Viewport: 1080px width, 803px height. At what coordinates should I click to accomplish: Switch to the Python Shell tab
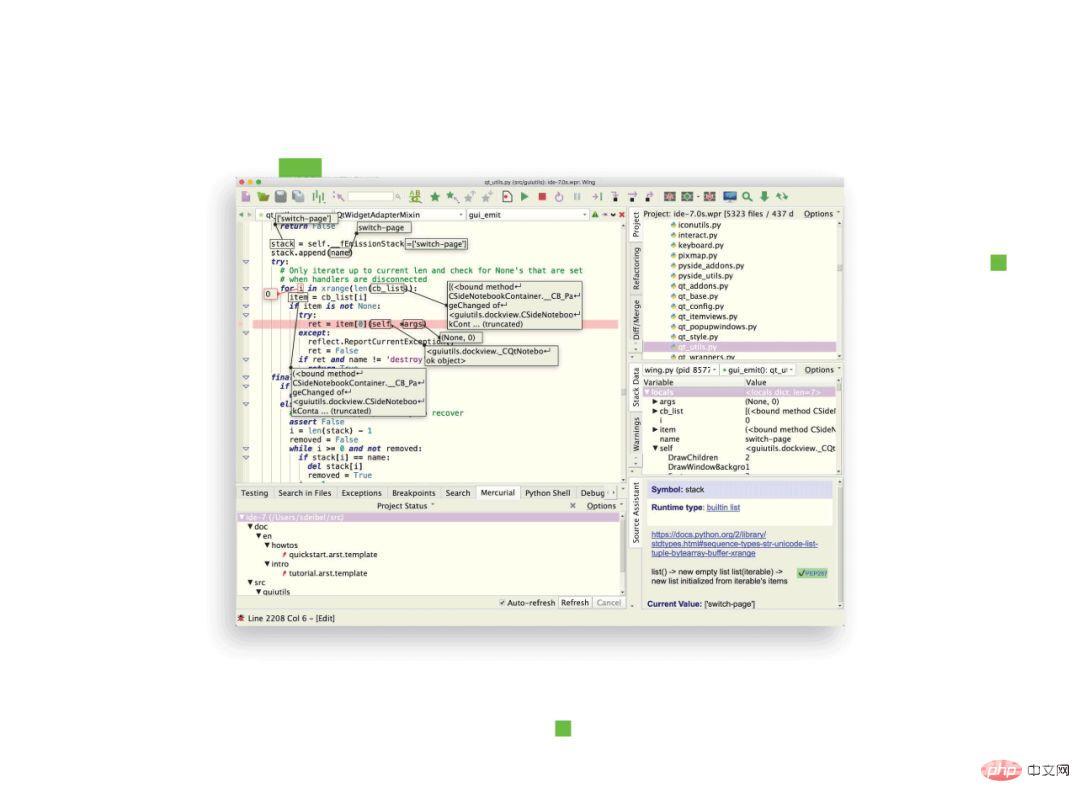tap(548, 493)
